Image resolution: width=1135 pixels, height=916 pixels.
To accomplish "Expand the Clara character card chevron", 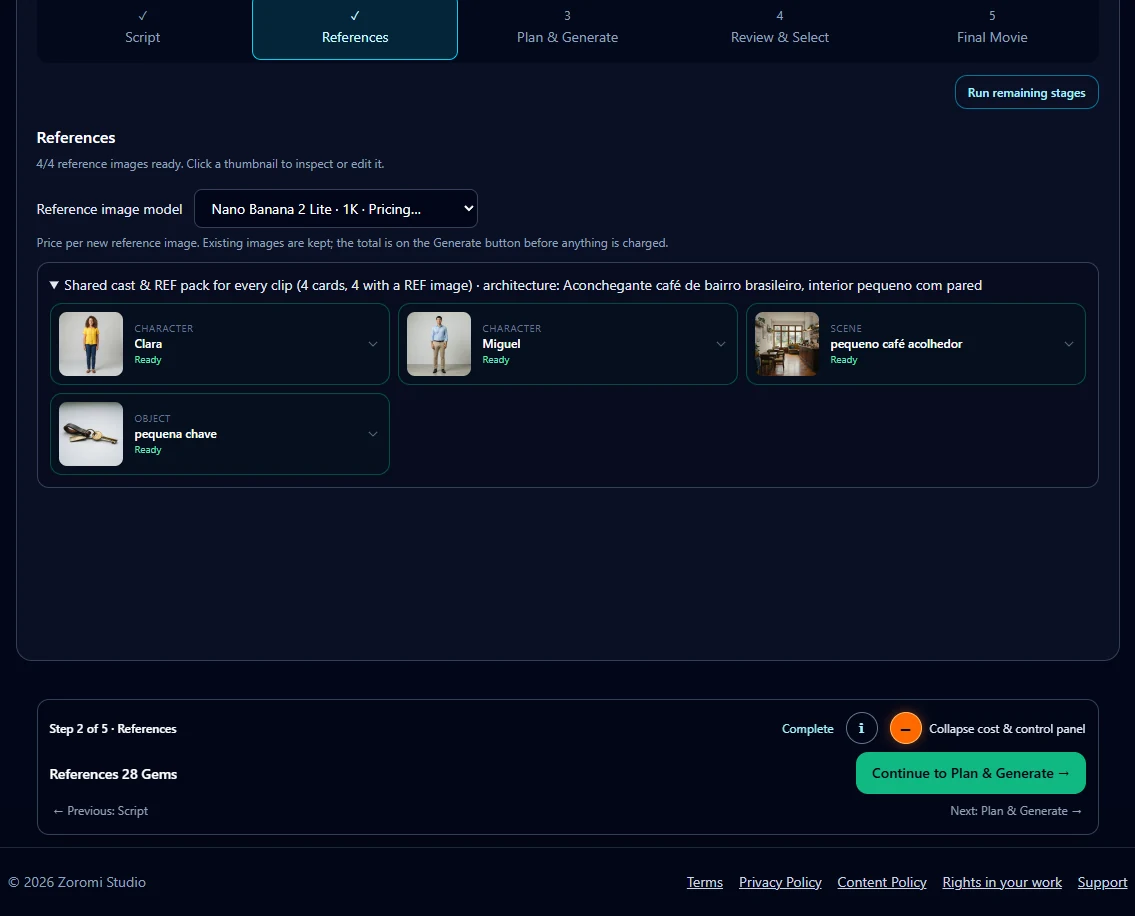I will [373, 344].
